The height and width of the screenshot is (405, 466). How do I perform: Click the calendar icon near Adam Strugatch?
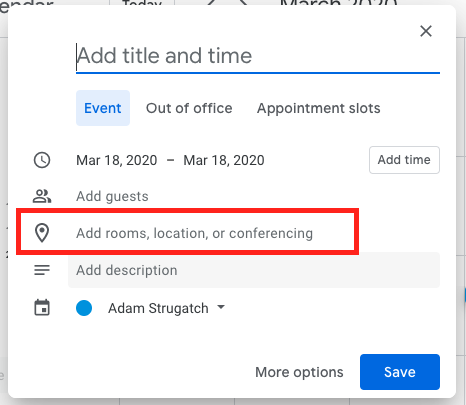click(42, 307)
